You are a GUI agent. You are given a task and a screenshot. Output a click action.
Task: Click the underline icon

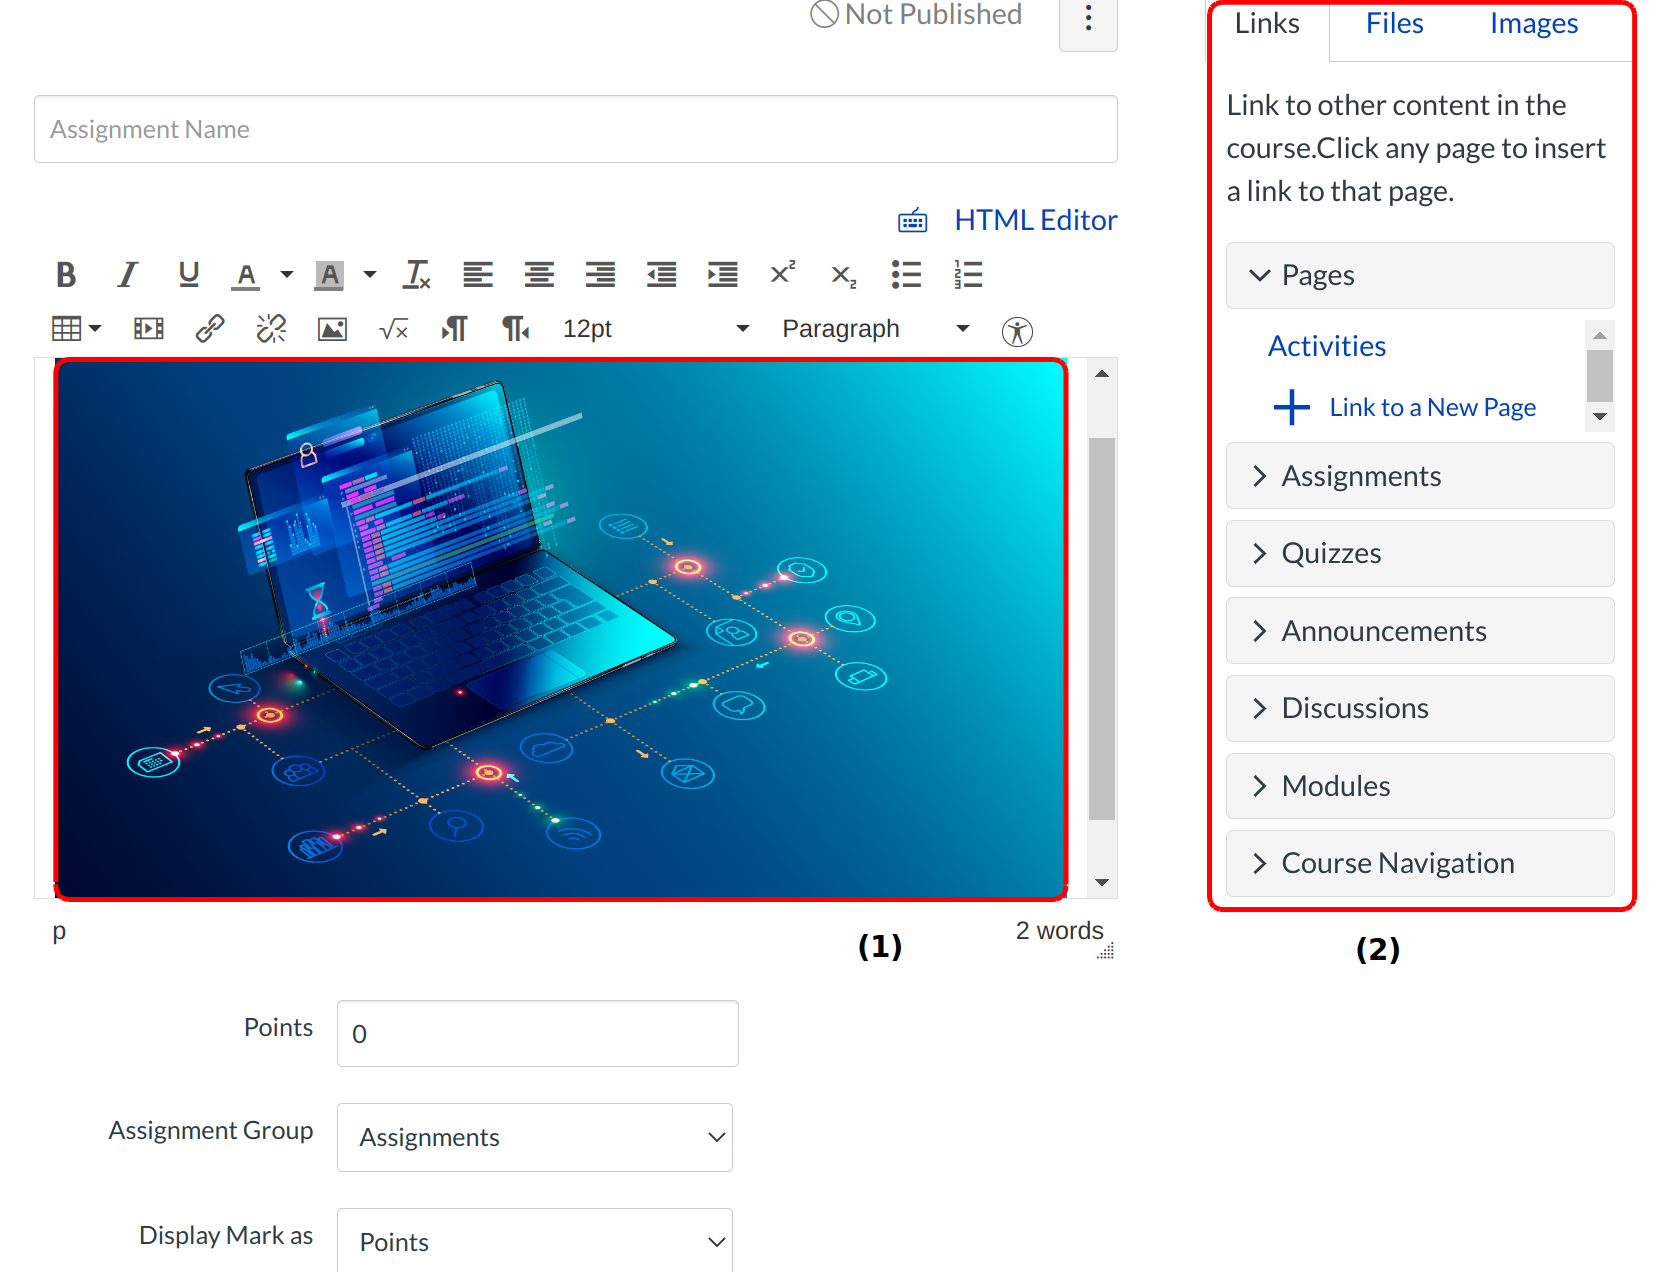pos(188,275)
